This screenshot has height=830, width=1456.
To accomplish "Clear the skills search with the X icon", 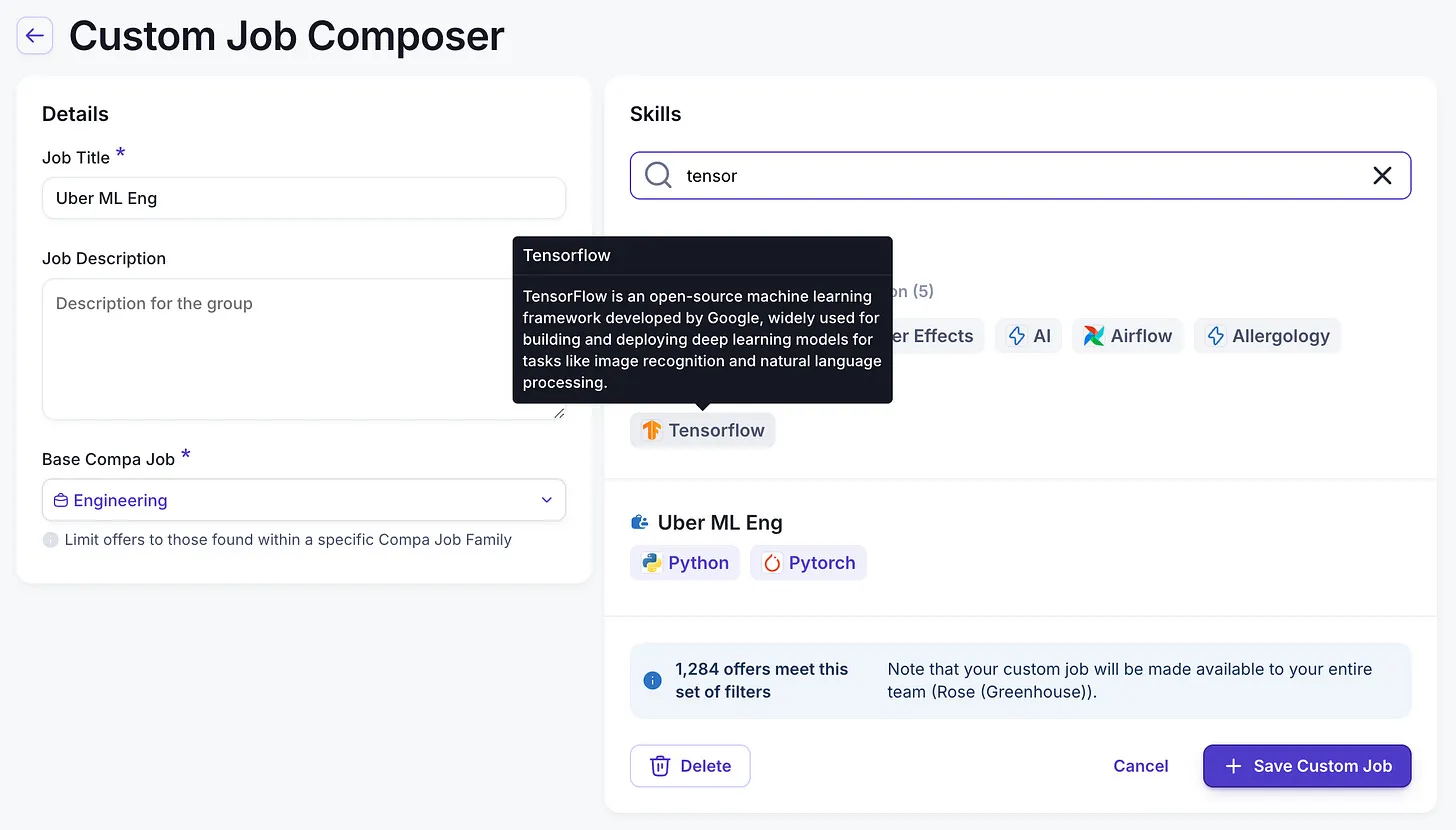I will [1382, 176].
